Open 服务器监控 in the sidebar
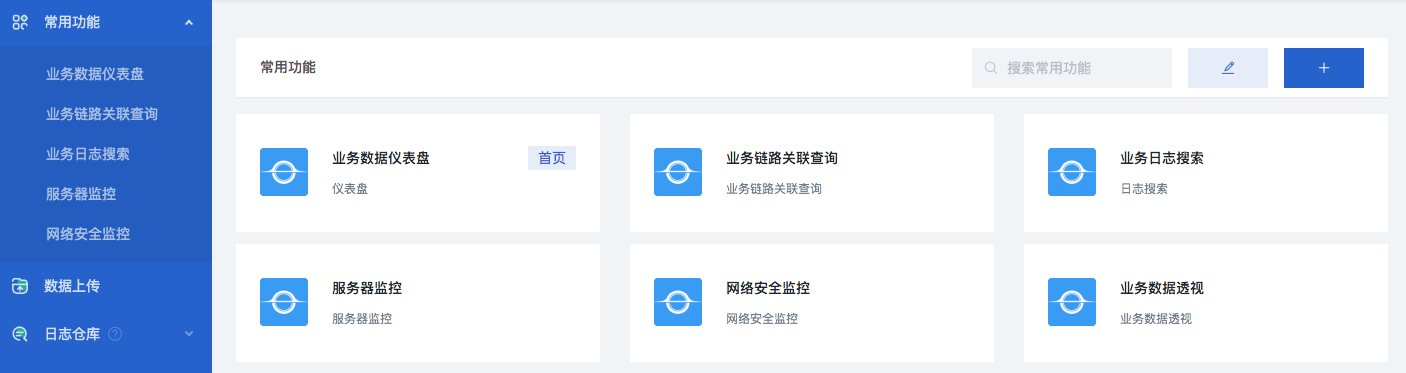Screen dimensions: 1406x373 point(81,194)
